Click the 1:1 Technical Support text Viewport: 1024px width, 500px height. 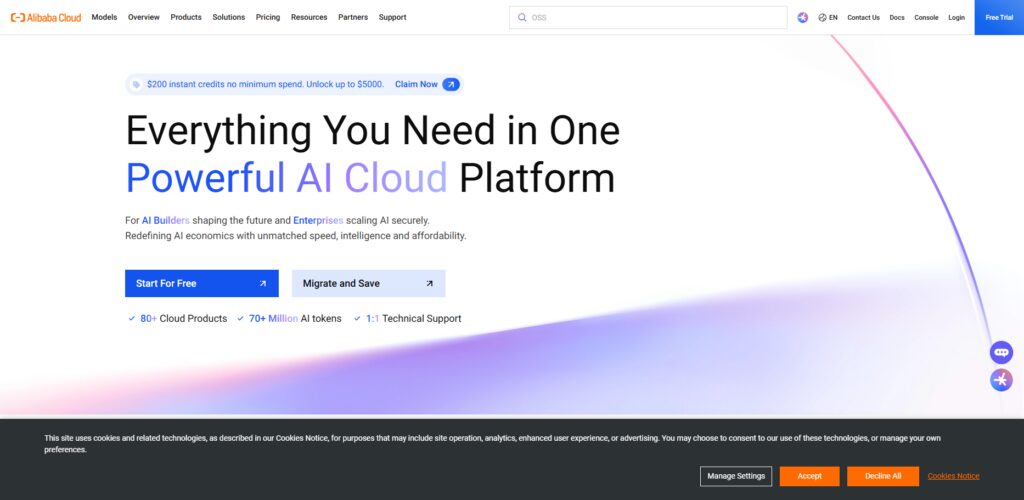(x=413, y=319)
